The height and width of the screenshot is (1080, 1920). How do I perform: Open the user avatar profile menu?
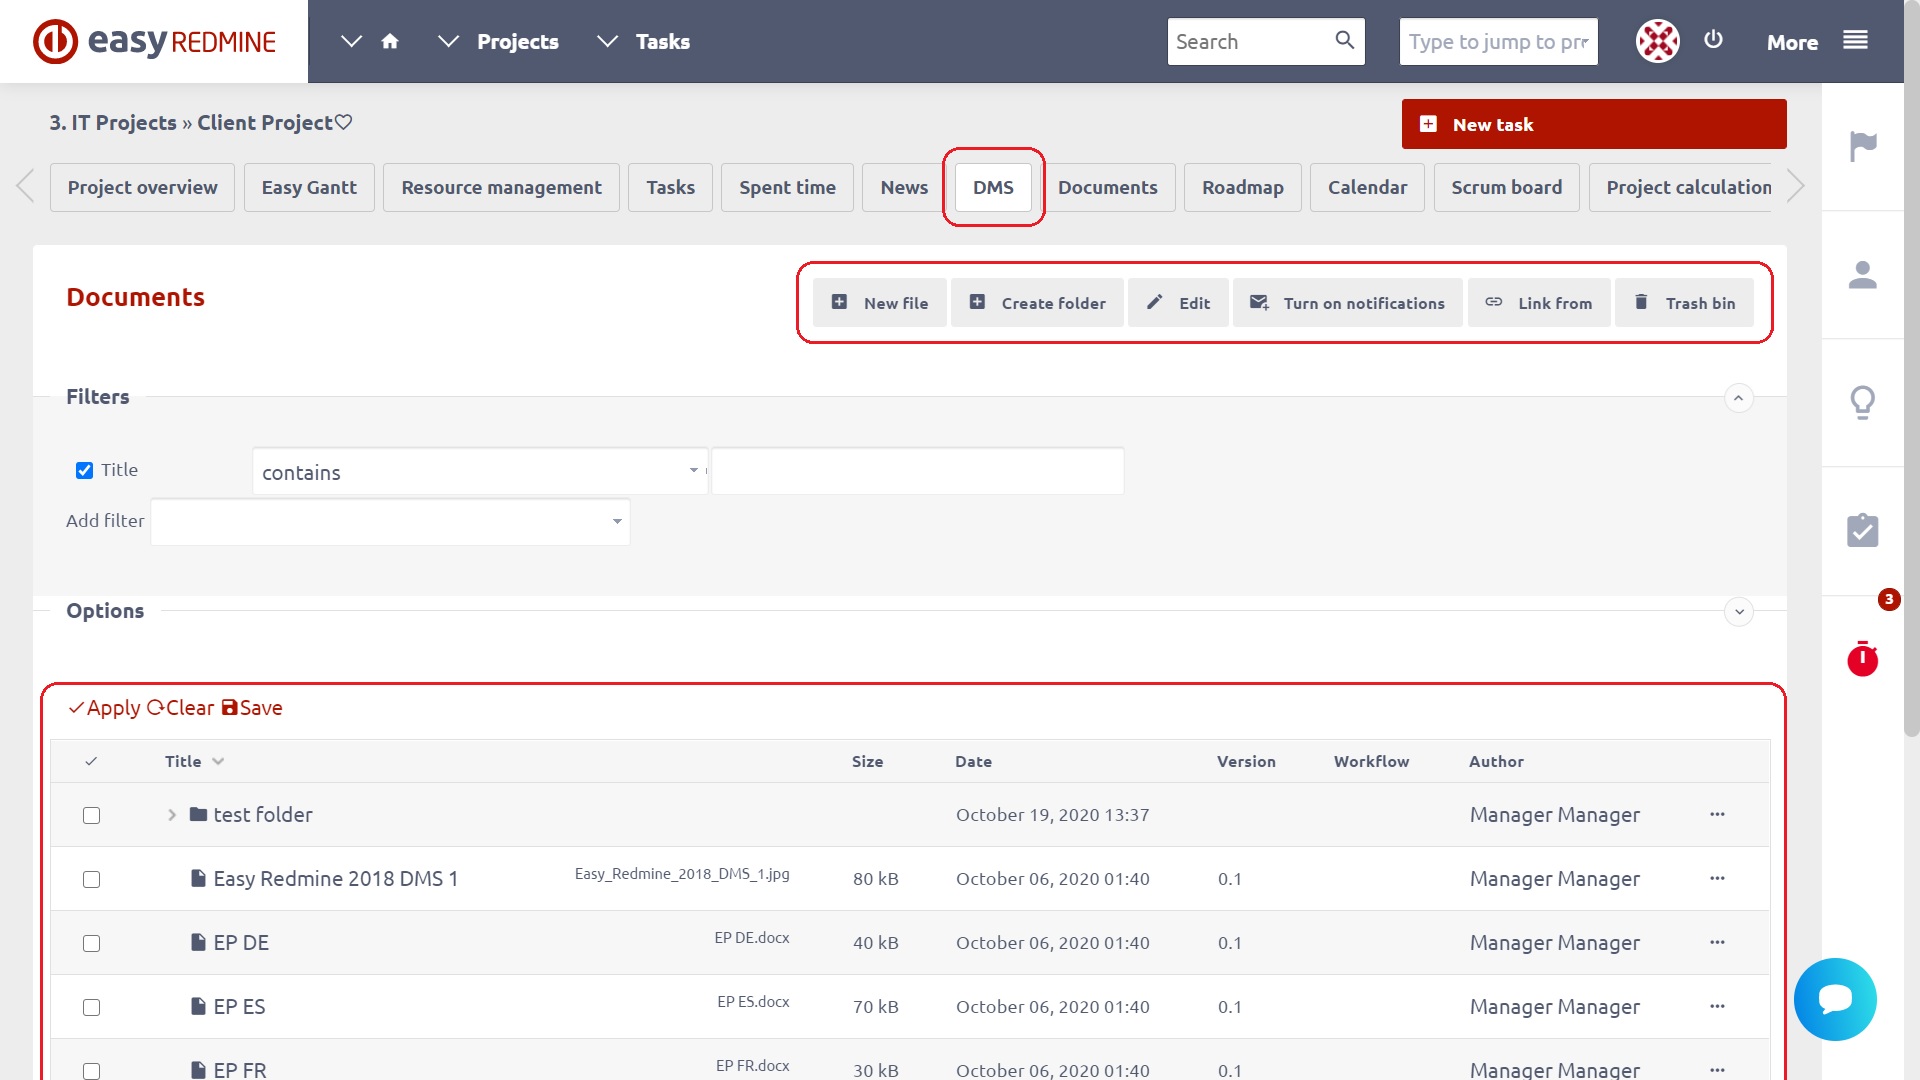tap(1657, 41)
